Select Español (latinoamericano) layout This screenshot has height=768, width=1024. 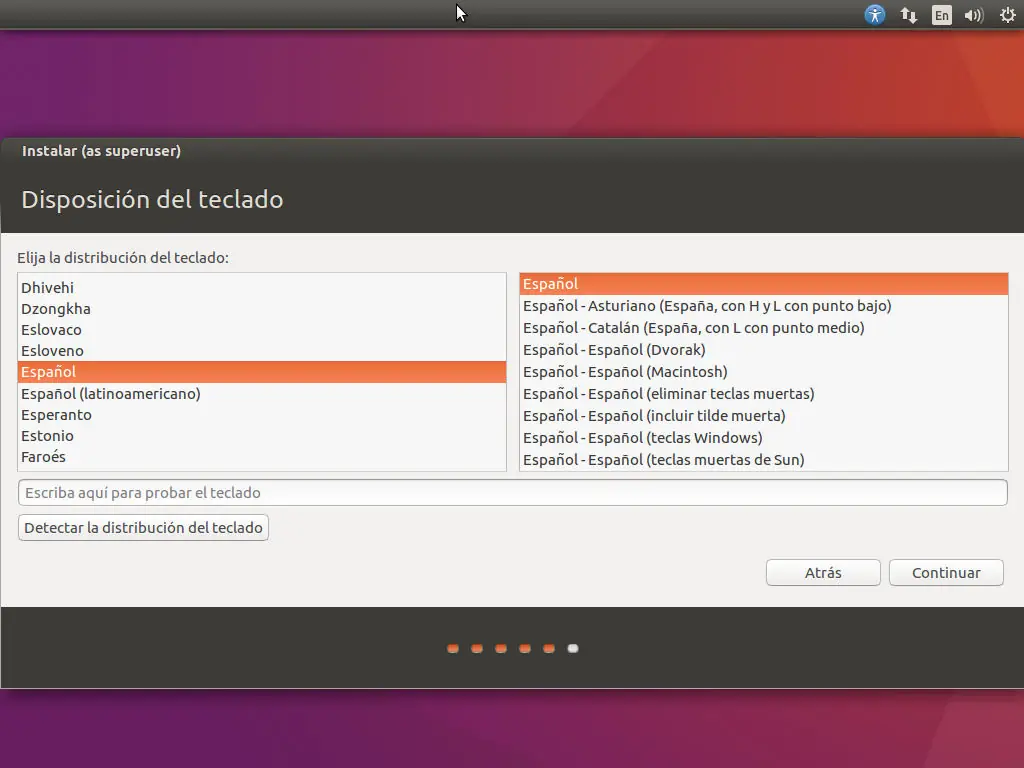[x=262, y=394]
